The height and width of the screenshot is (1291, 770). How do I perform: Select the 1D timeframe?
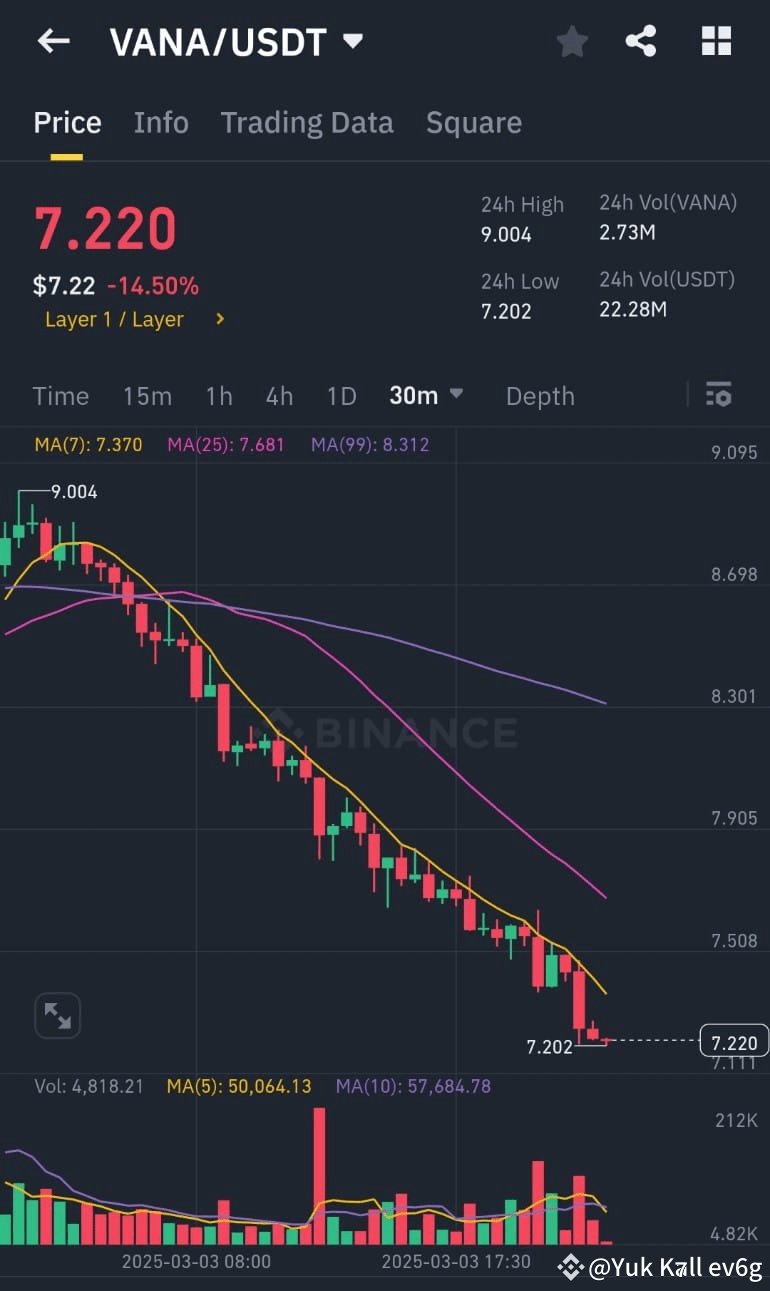pyautogui.click(x=341, y=395)
